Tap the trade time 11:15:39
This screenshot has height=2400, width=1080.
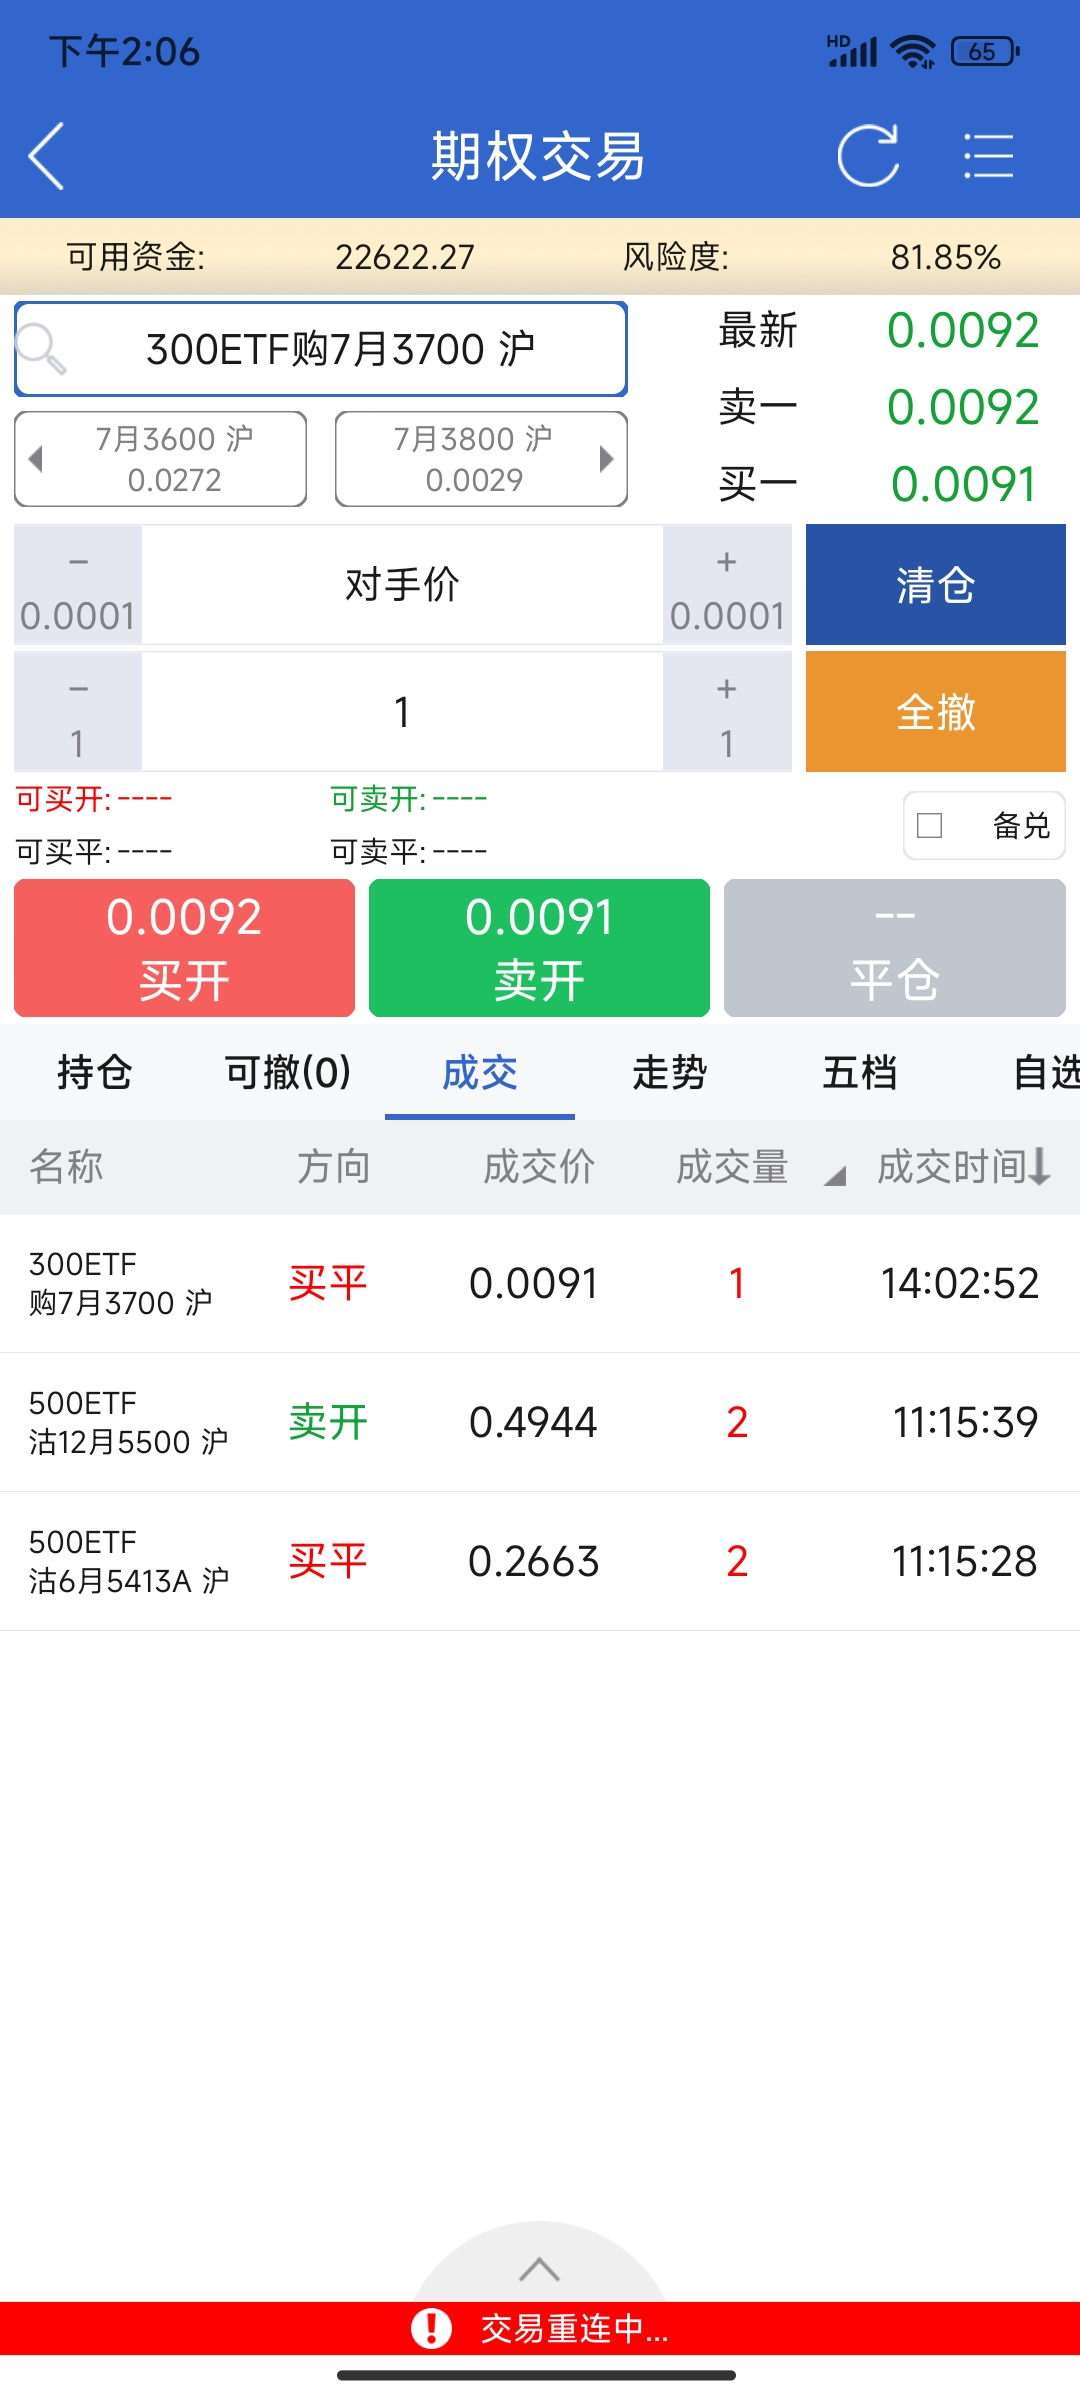click(x=965, y=1422)
